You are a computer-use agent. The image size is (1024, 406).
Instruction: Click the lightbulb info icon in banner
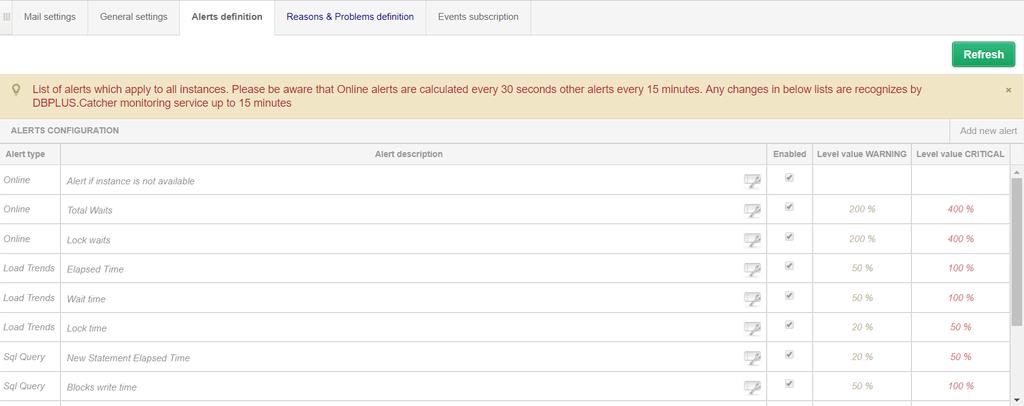[x=16, y=91]
